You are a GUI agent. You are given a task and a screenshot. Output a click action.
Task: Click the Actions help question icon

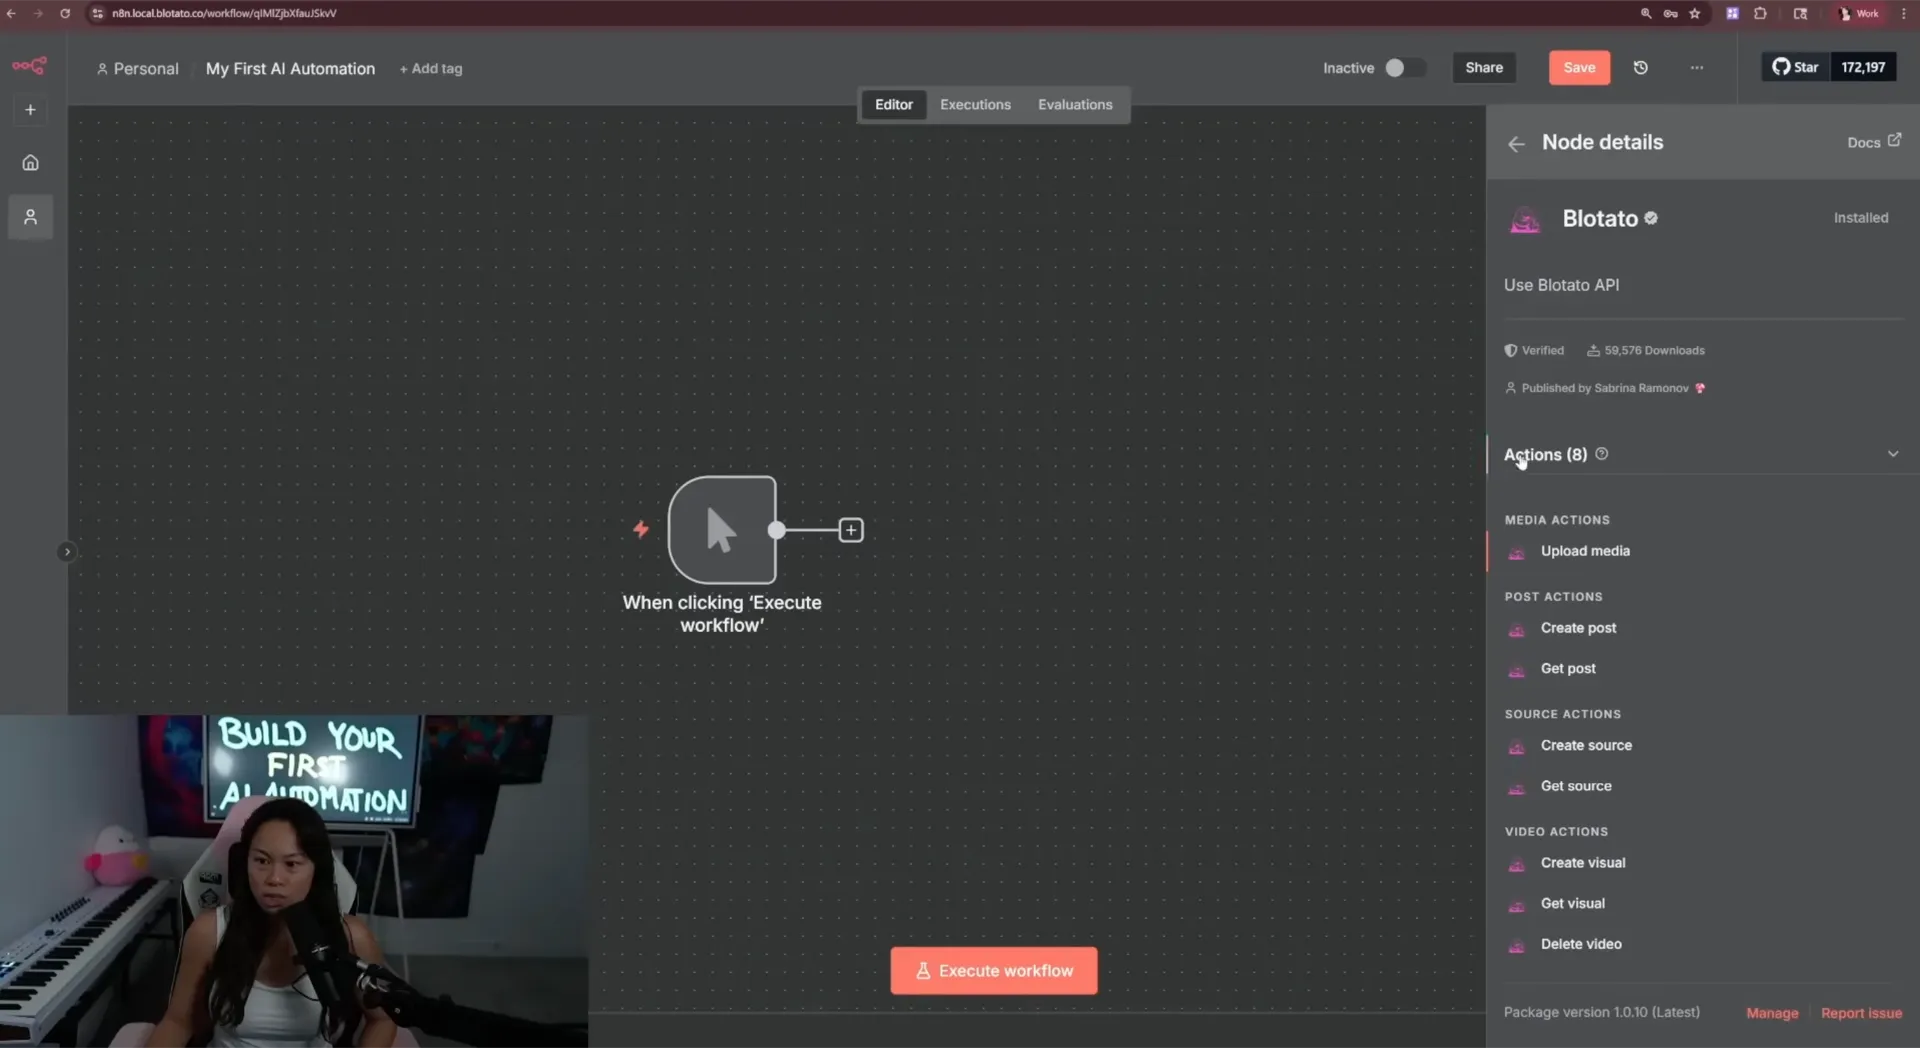[x=1601, y=454]
